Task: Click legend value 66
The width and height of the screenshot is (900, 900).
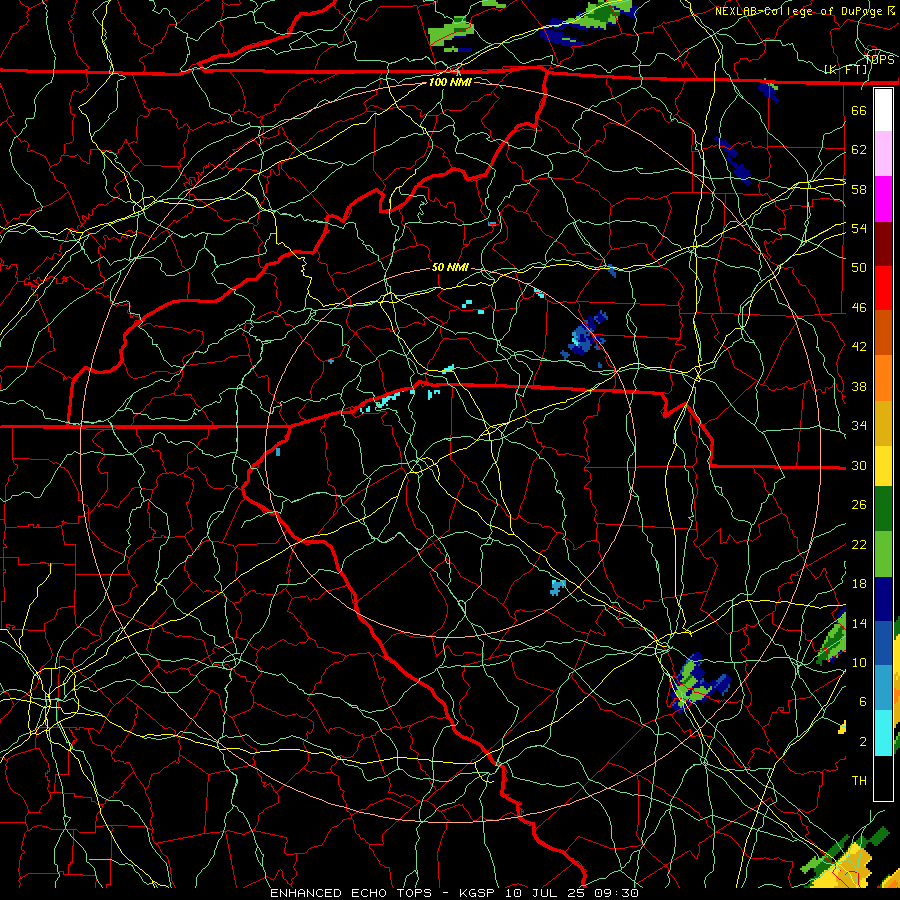Action: [x=859, y=110]
